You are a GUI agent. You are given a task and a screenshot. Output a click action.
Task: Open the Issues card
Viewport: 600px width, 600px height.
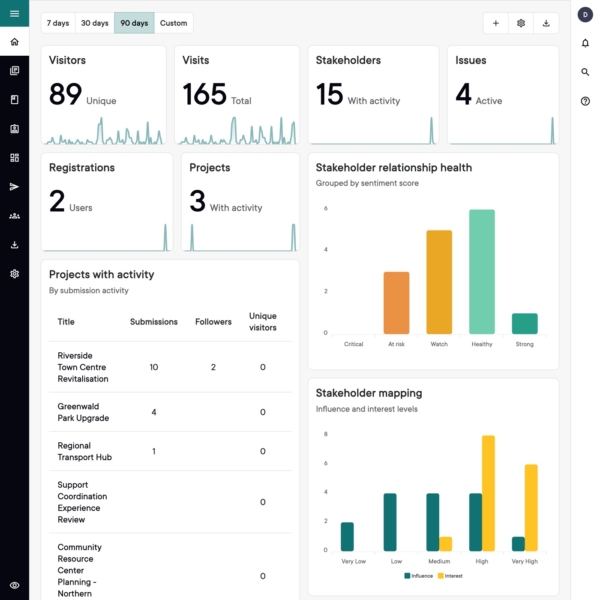[503, 95]
